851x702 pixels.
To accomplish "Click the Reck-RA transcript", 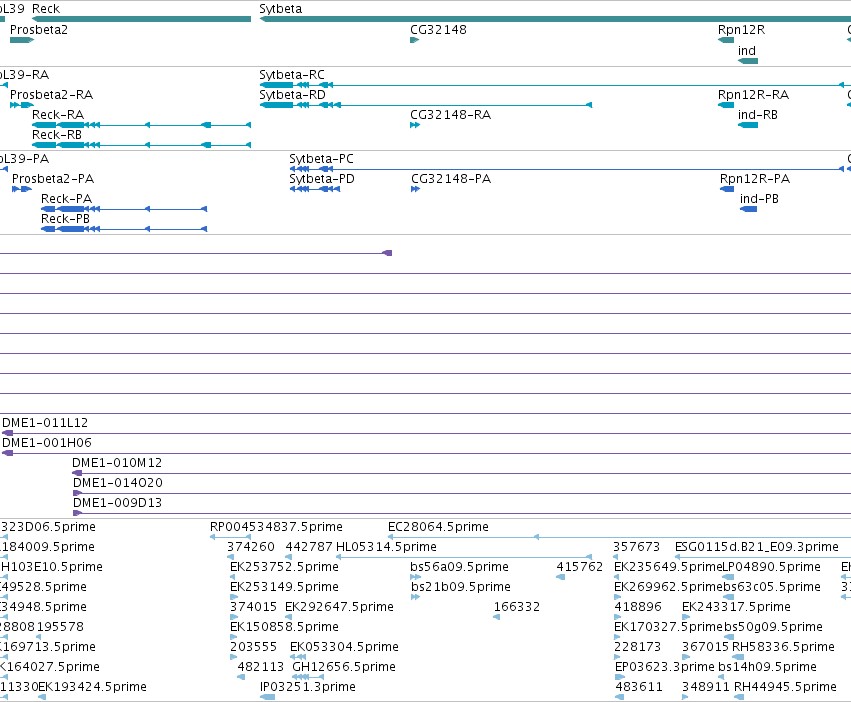I will click(x=142, y=125).
